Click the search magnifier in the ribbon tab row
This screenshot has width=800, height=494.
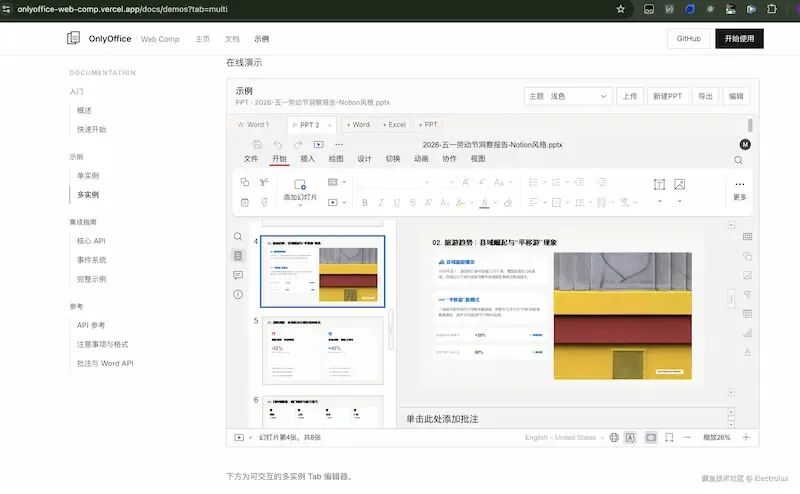coord(738,160)
